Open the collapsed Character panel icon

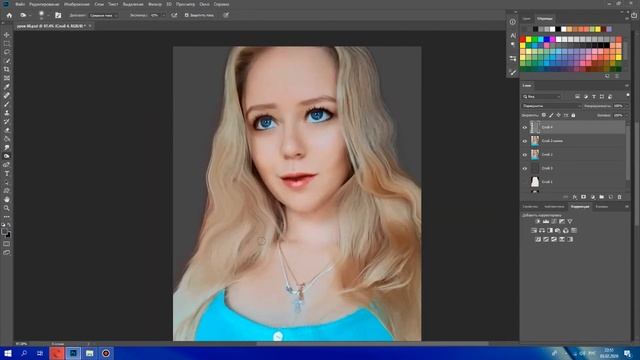click(x=513, y=36)
